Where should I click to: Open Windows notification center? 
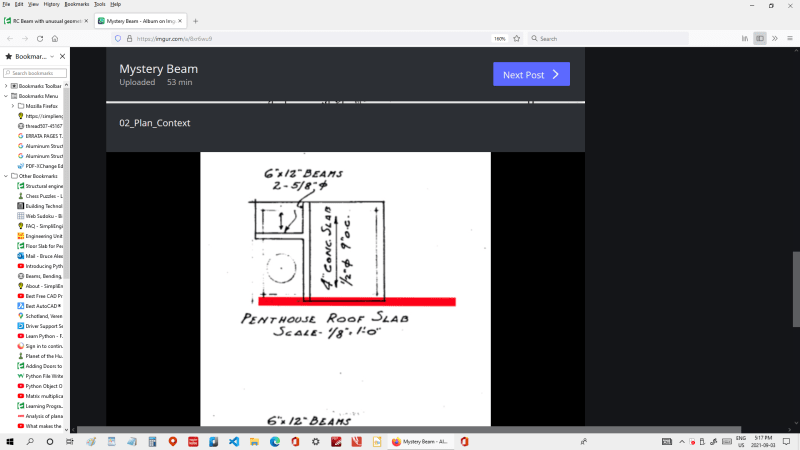tap(786, 442)
